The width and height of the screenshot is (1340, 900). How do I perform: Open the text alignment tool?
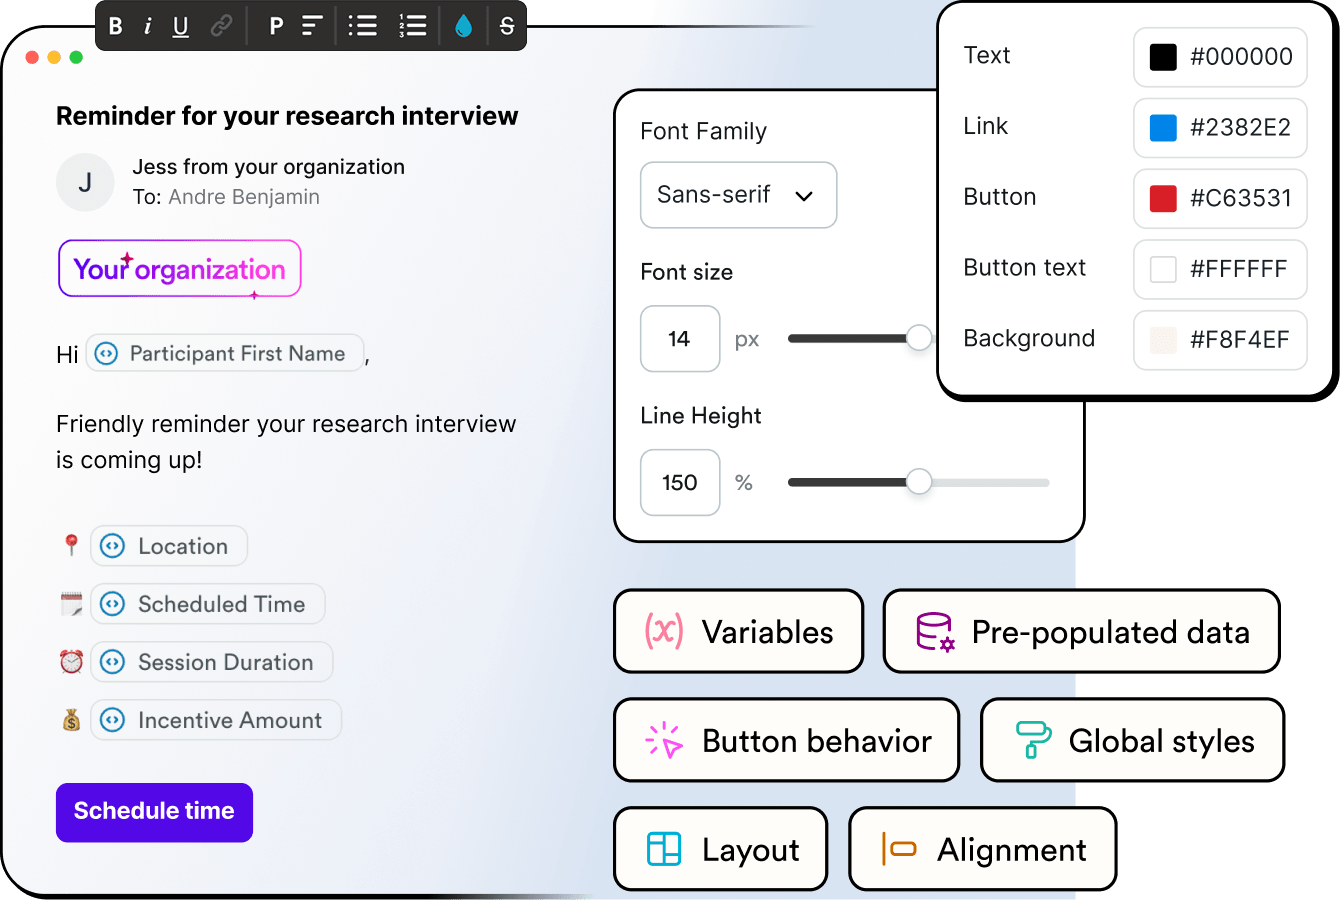pyautogui.click(x=312, y=26)
